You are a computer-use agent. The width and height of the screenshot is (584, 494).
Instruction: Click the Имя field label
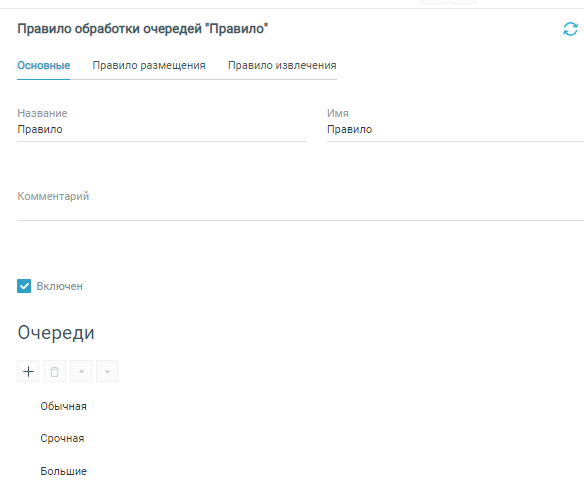click(x=338, y=113)
